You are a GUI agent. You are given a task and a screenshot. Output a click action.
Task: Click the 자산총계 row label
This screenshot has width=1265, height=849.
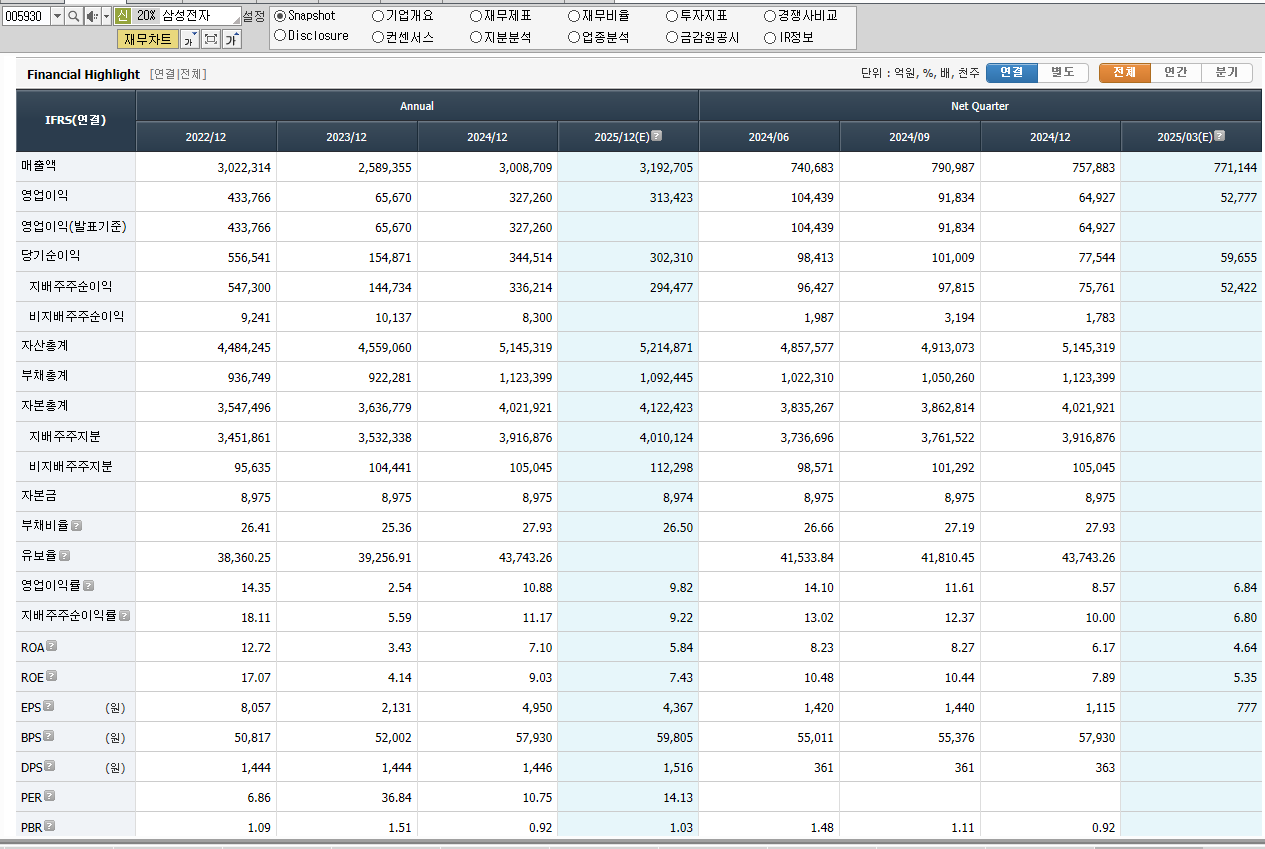pyautogui.click(x=44, y=346)
